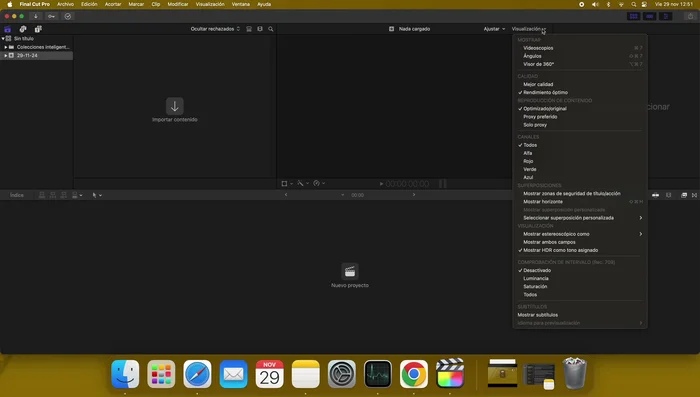This screenshot has width=700, height=397.
Task: Open the keyword editor key icon
Action: coord(51,16)
